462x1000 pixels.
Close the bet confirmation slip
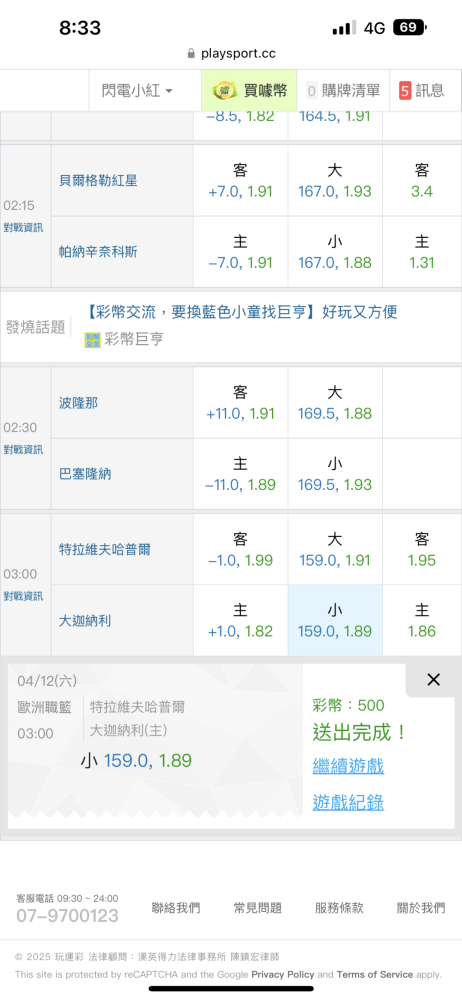(433, 680)
